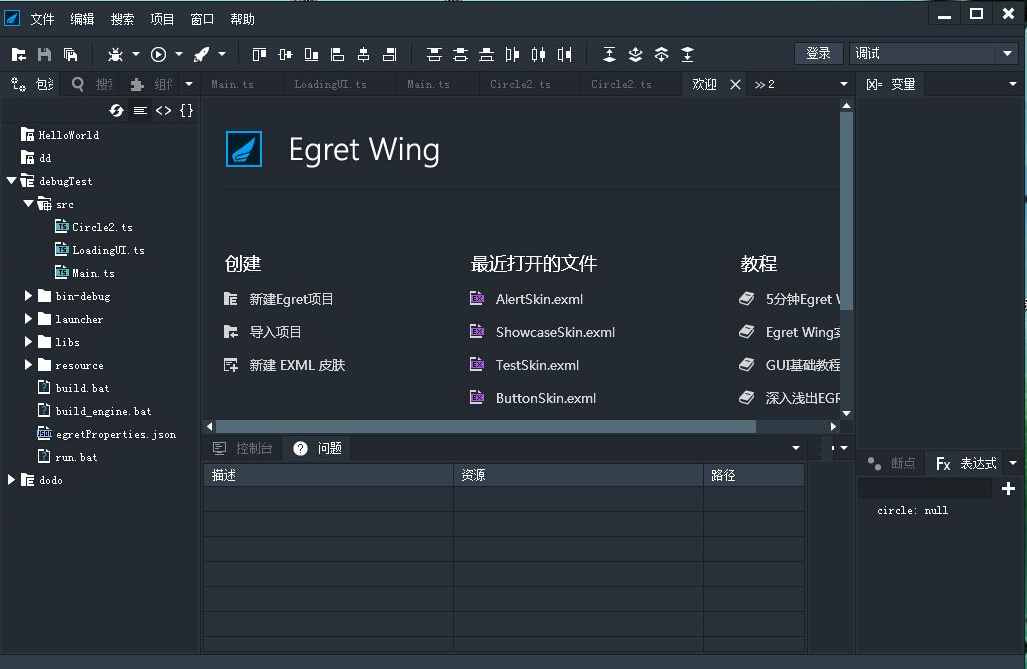Refresh the project tree with circular arrows icon
The image size is (1027, 669).
117,111
